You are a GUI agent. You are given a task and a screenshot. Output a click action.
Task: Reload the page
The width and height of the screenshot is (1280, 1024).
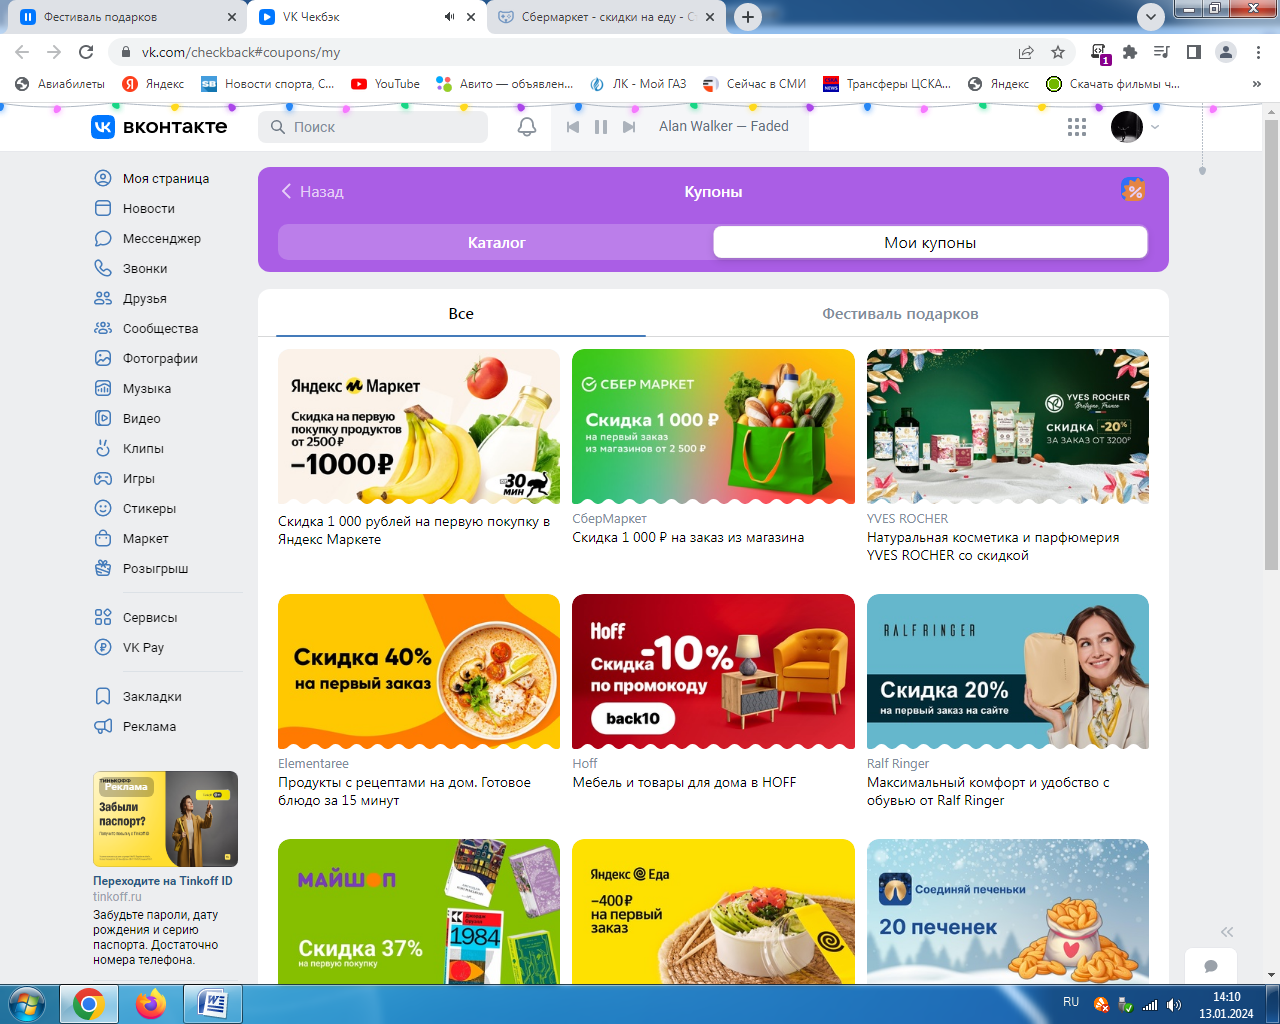click(86, 52)
